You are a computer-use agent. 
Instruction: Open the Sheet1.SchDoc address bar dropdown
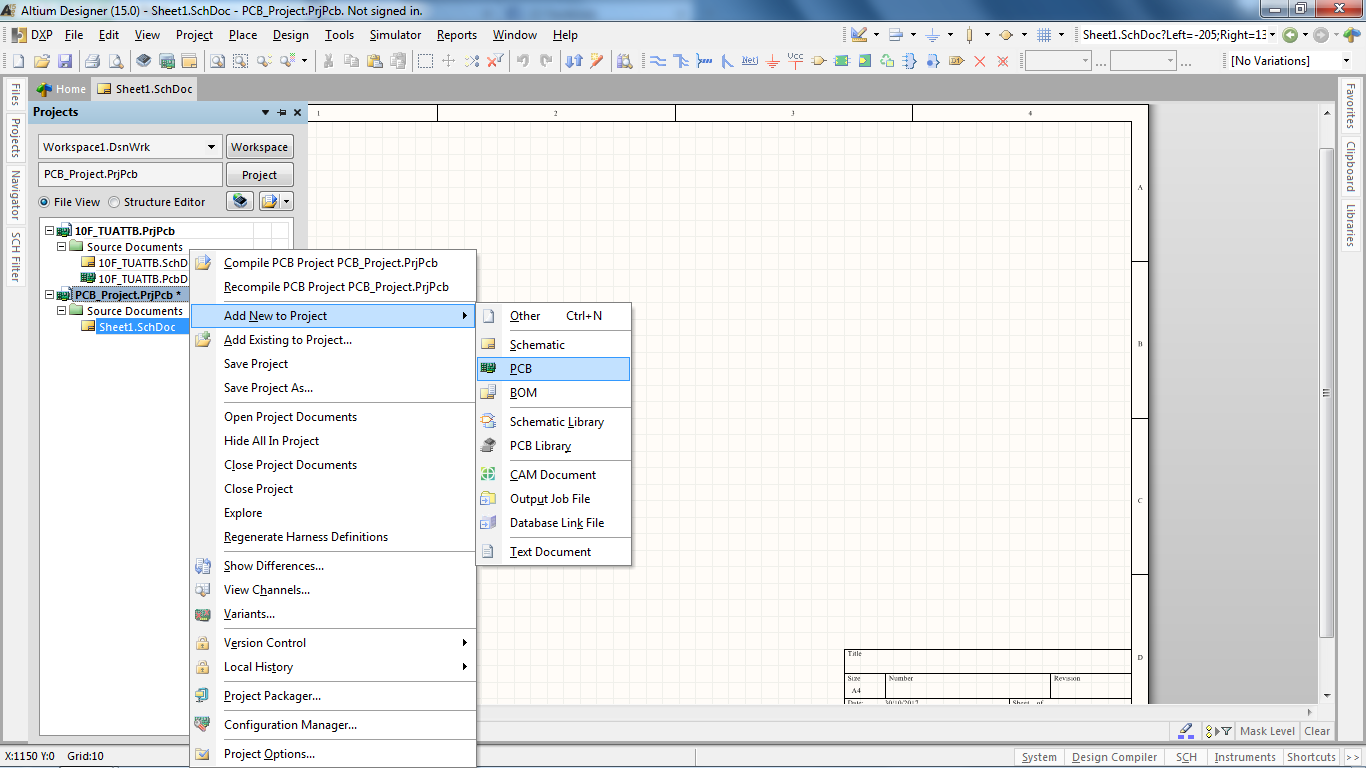(1273, 35)
